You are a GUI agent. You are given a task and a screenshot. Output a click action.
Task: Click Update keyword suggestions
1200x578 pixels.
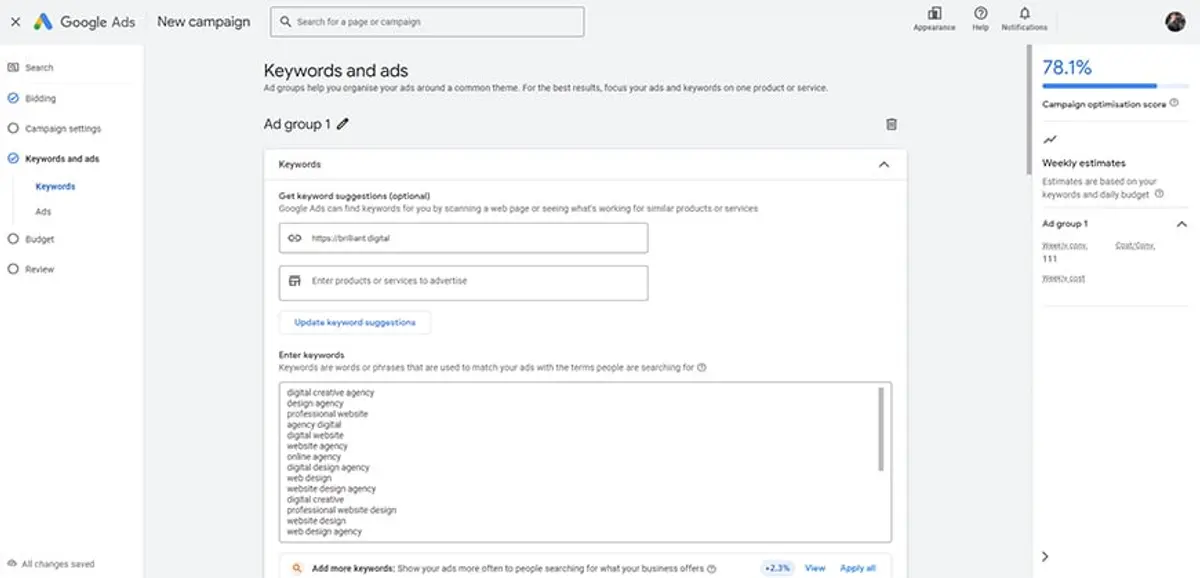(x=355, y=322)
